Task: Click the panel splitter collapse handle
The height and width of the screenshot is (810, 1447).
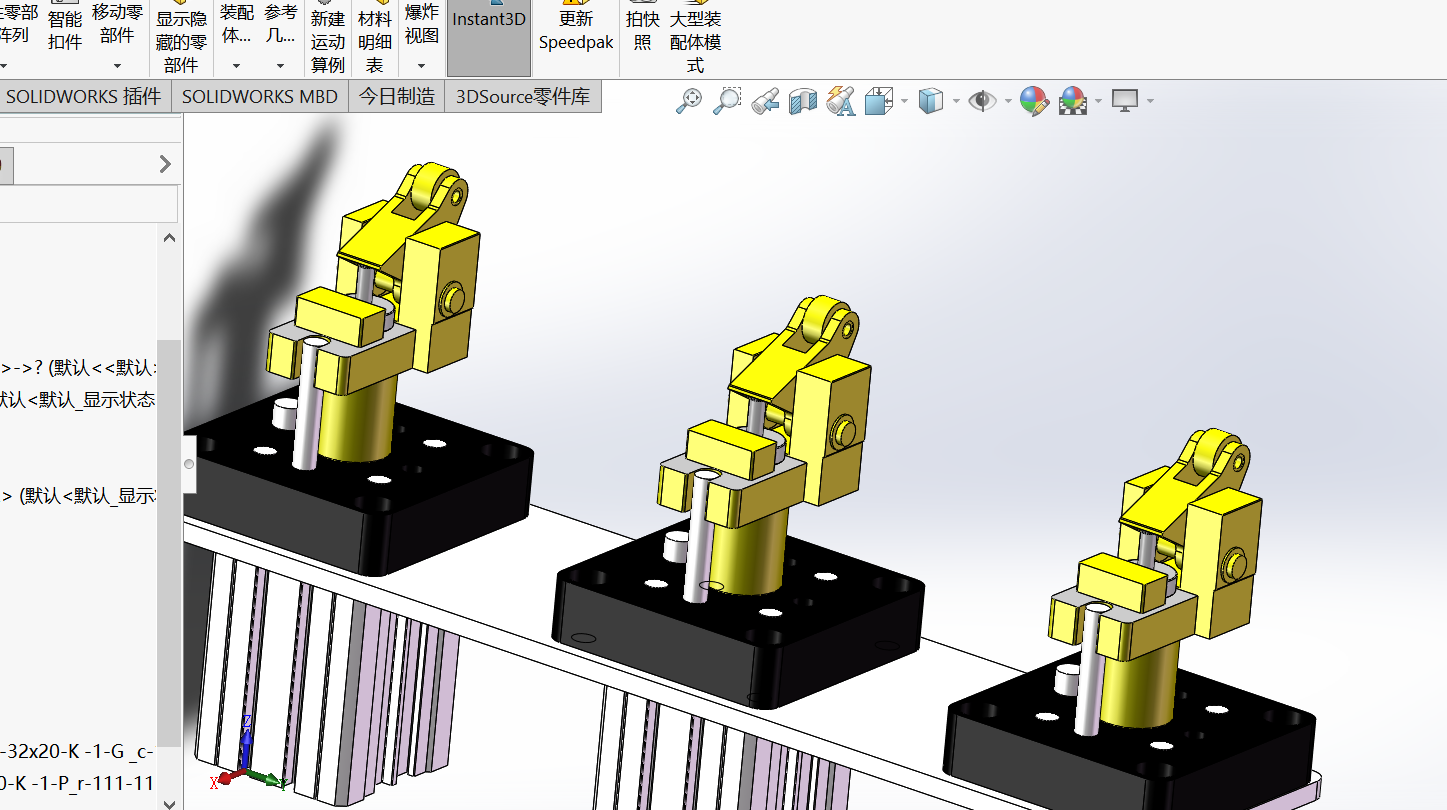Action: tap(189, 464)
